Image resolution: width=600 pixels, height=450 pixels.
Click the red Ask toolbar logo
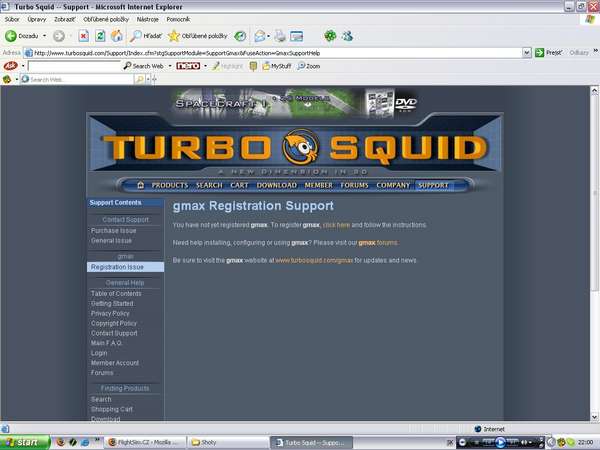[x=10, y=66]
